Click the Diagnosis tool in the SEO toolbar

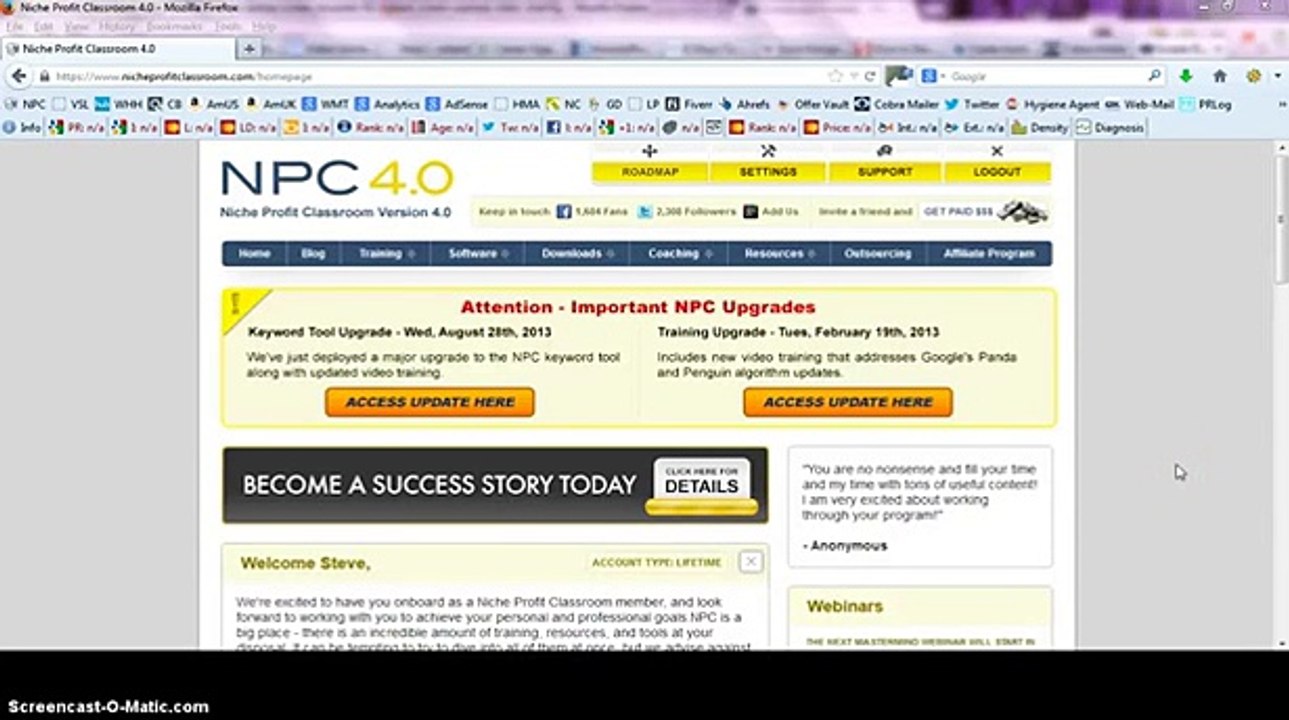[x=1110, y=128]
